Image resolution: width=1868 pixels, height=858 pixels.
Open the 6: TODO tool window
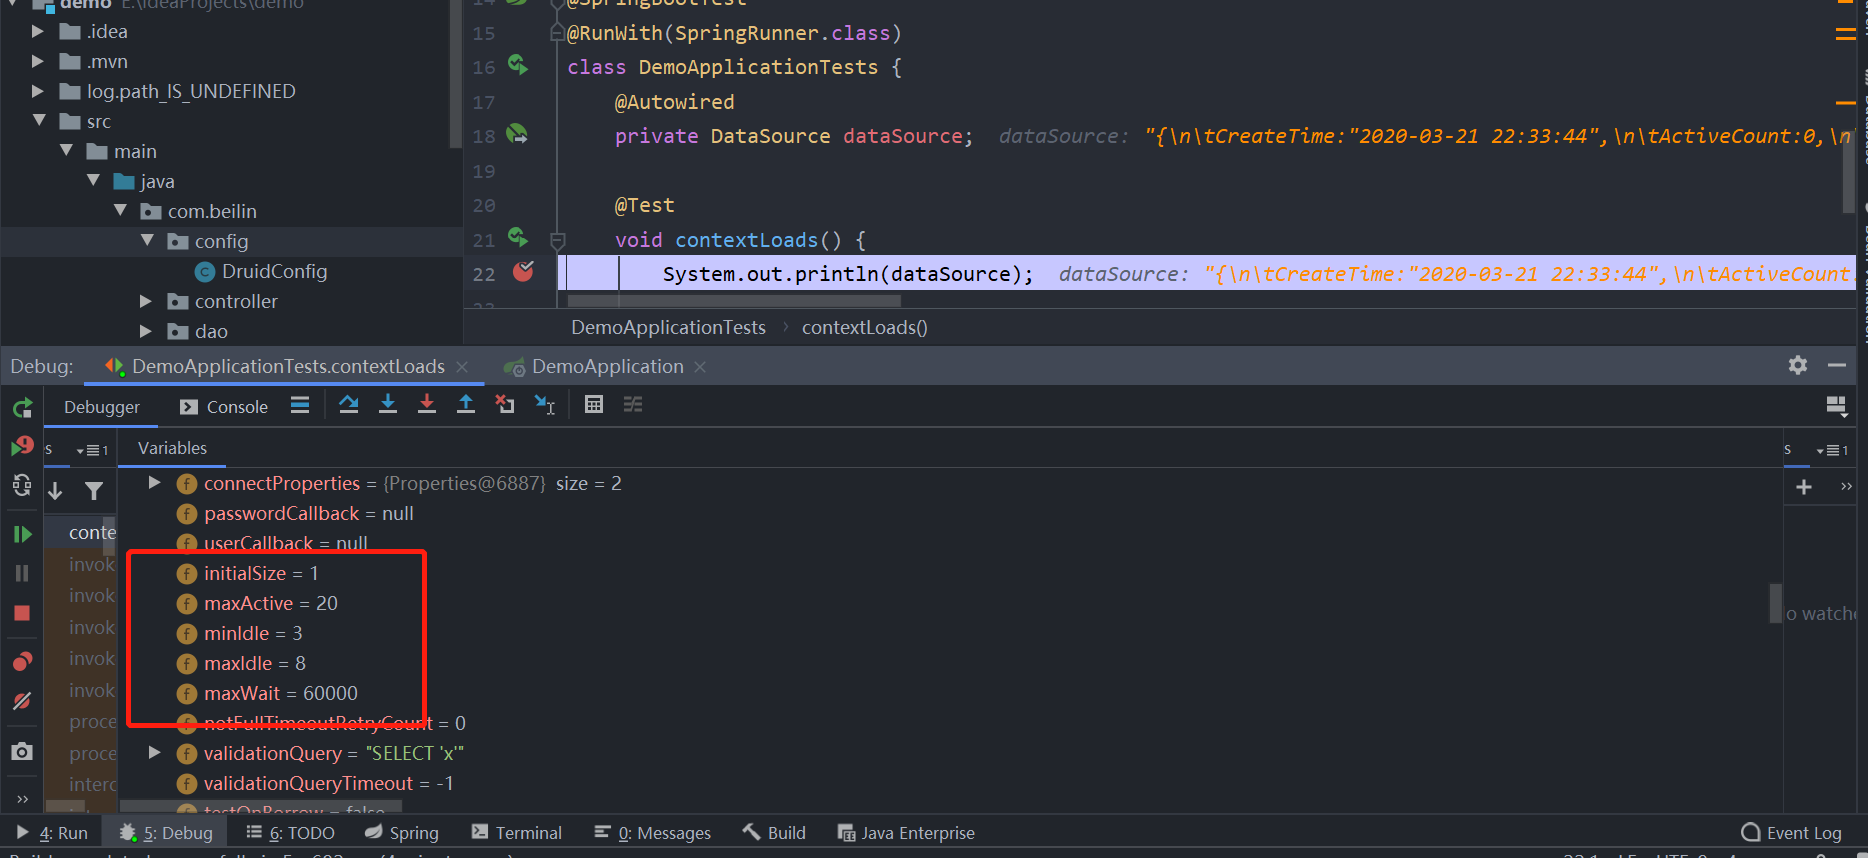pyautogui.click(x=290, y=832)
